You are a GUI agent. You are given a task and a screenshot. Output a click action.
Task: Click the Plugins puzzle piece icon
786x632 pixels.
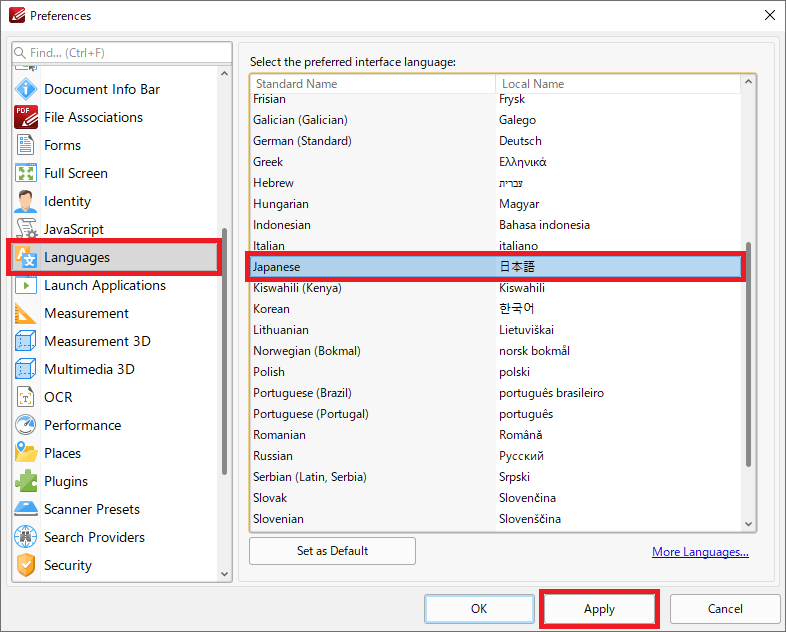click(26, 481)
